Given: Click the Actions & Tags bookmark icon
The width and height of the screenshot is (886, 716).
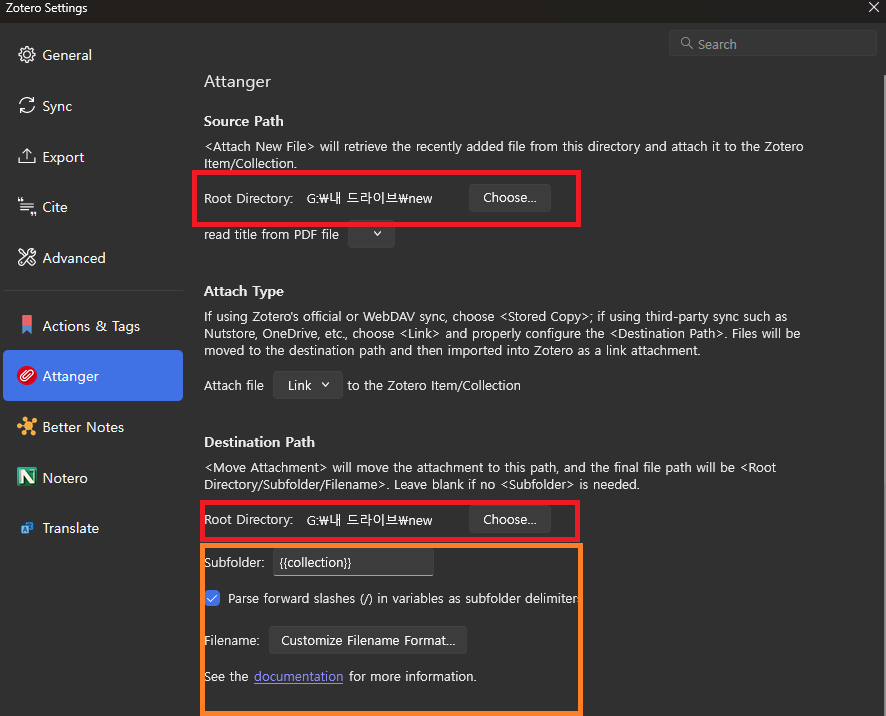Looking at the screenshot, I should tap(27, 326).
